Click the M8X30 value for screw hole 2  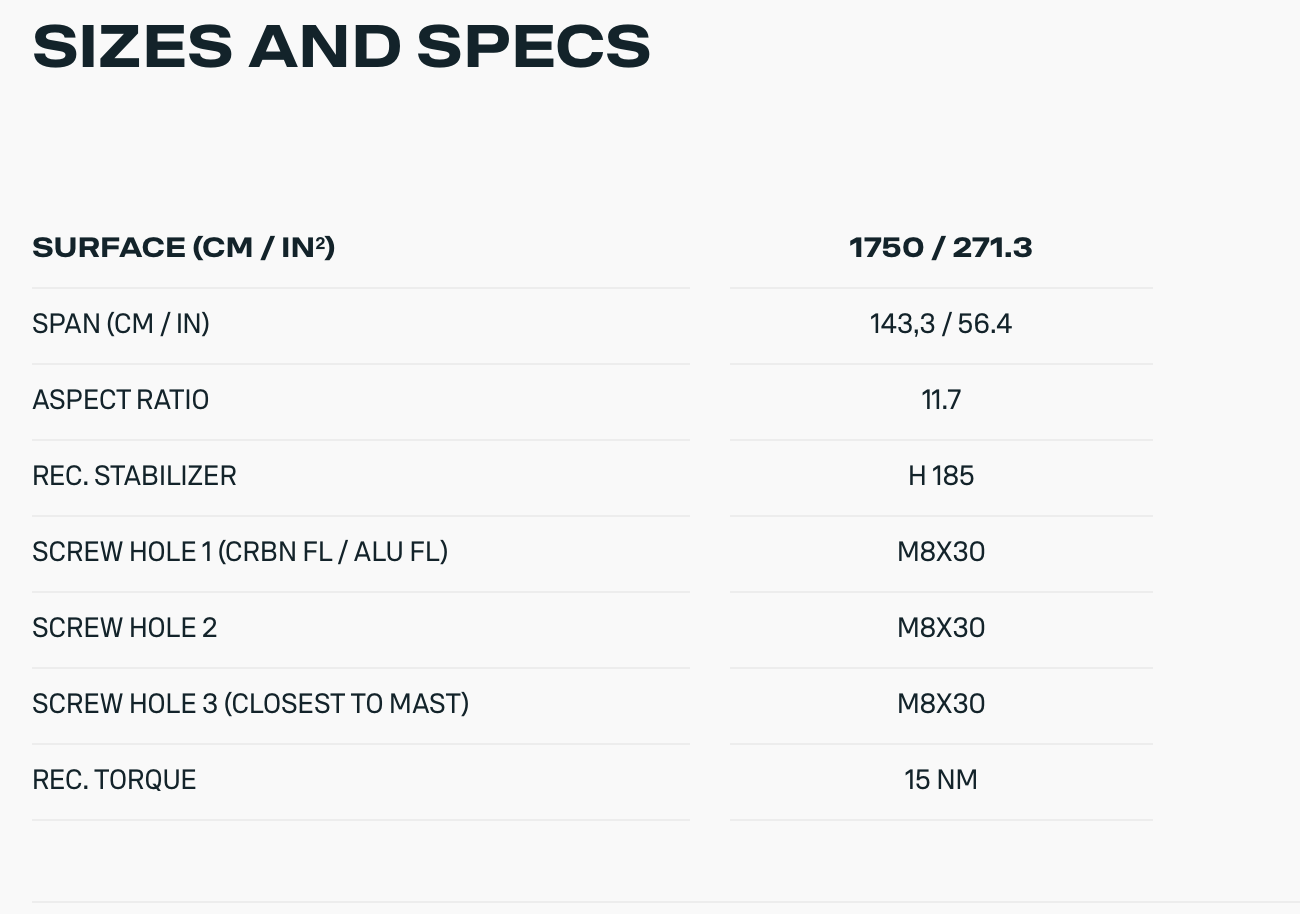(941, 628)
